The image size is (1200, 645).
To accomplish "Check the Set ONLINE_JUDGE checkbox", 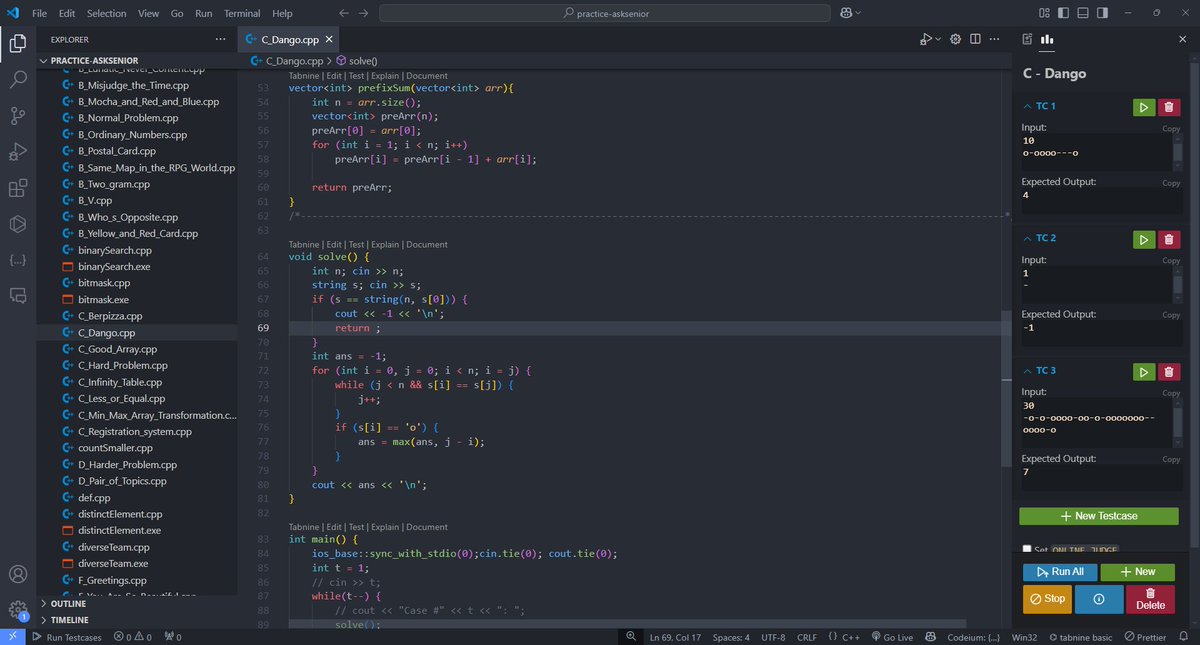I will click(1027, 549).
